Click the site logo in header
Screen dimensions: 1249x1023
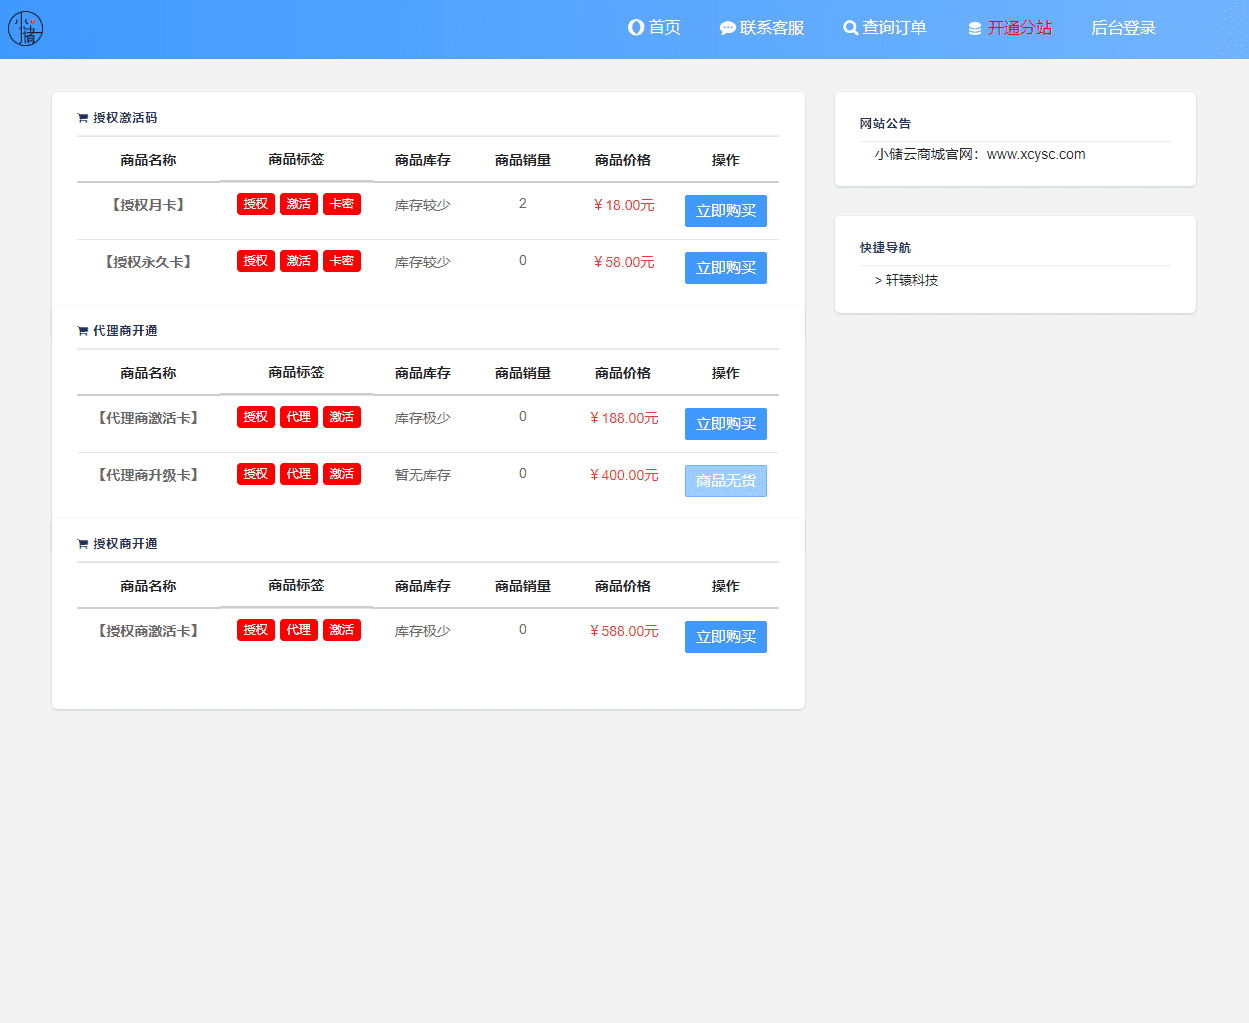coord(25,29)
